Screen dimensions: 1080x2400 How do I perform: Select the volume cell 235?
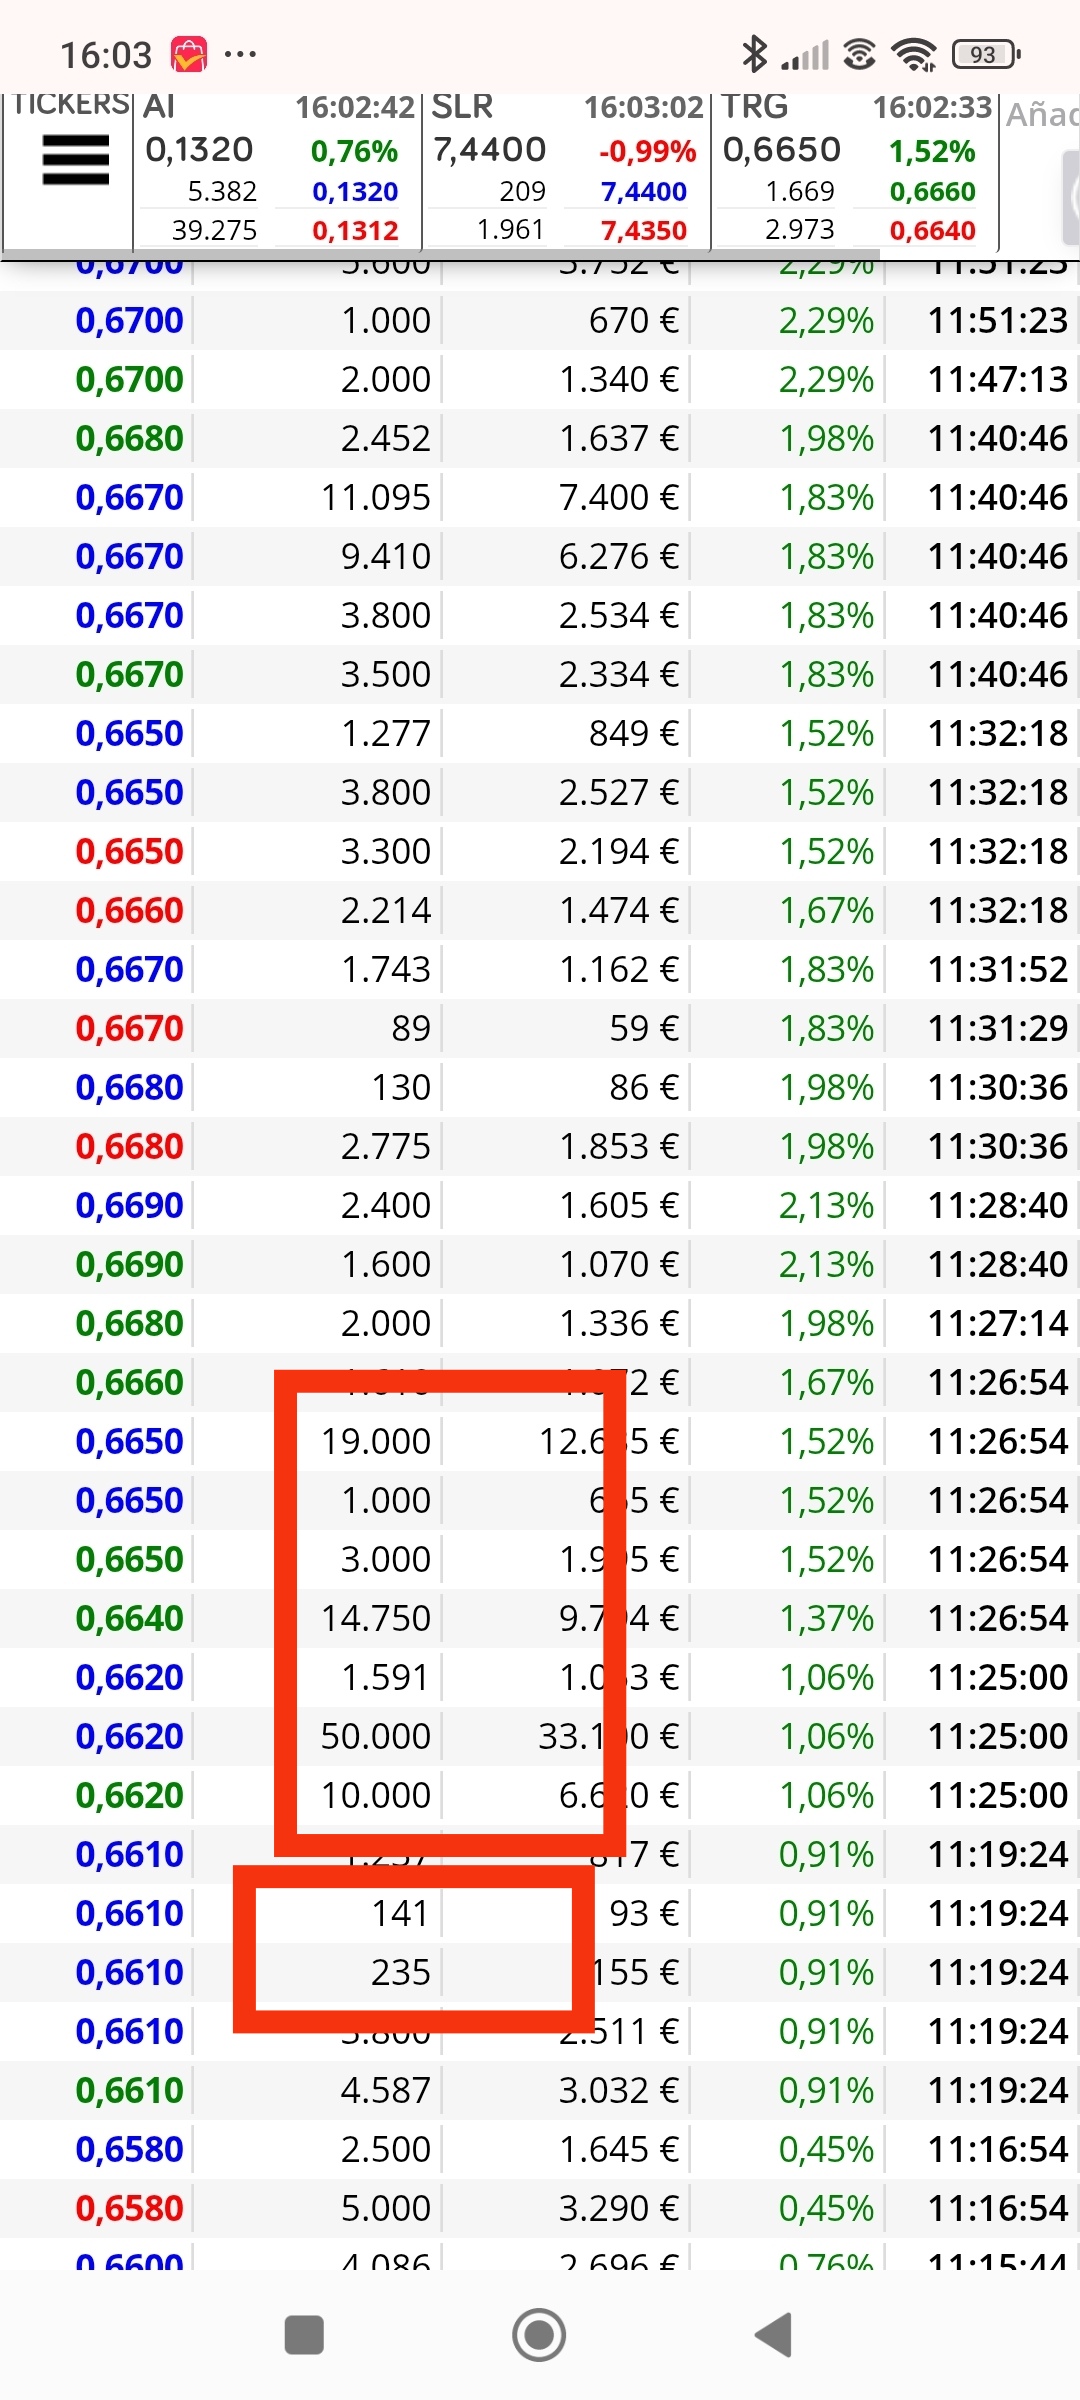(x=401, y=1973)
